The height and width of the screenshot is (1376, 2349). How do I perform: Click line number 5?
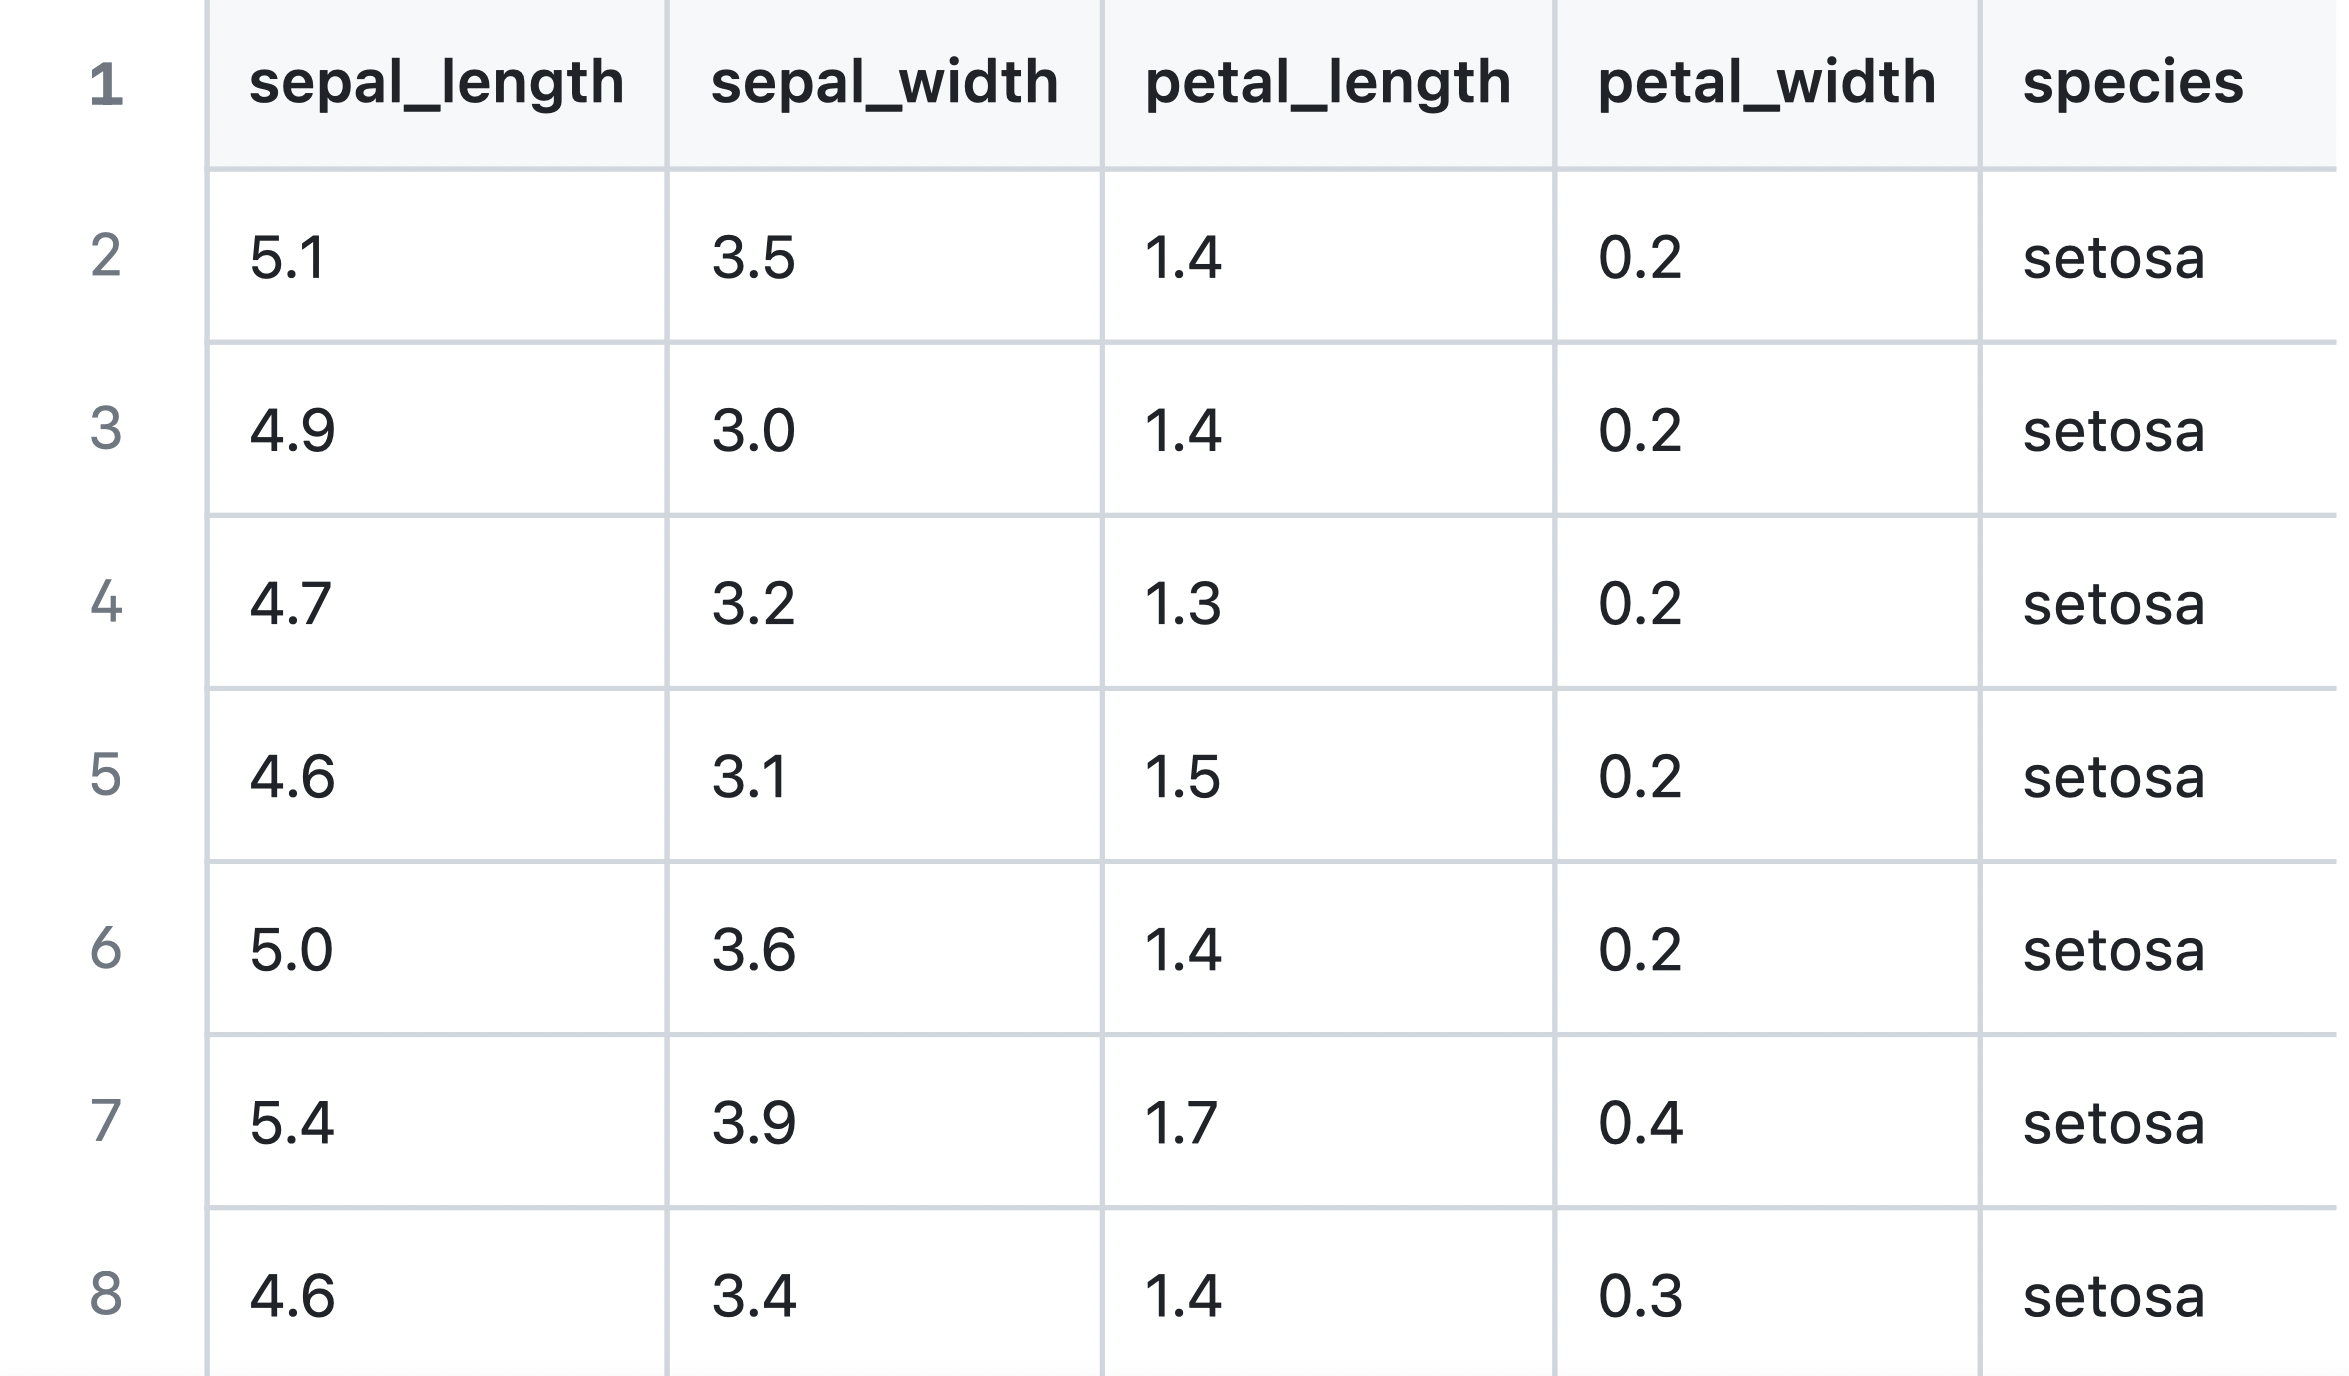coord(106,775)
